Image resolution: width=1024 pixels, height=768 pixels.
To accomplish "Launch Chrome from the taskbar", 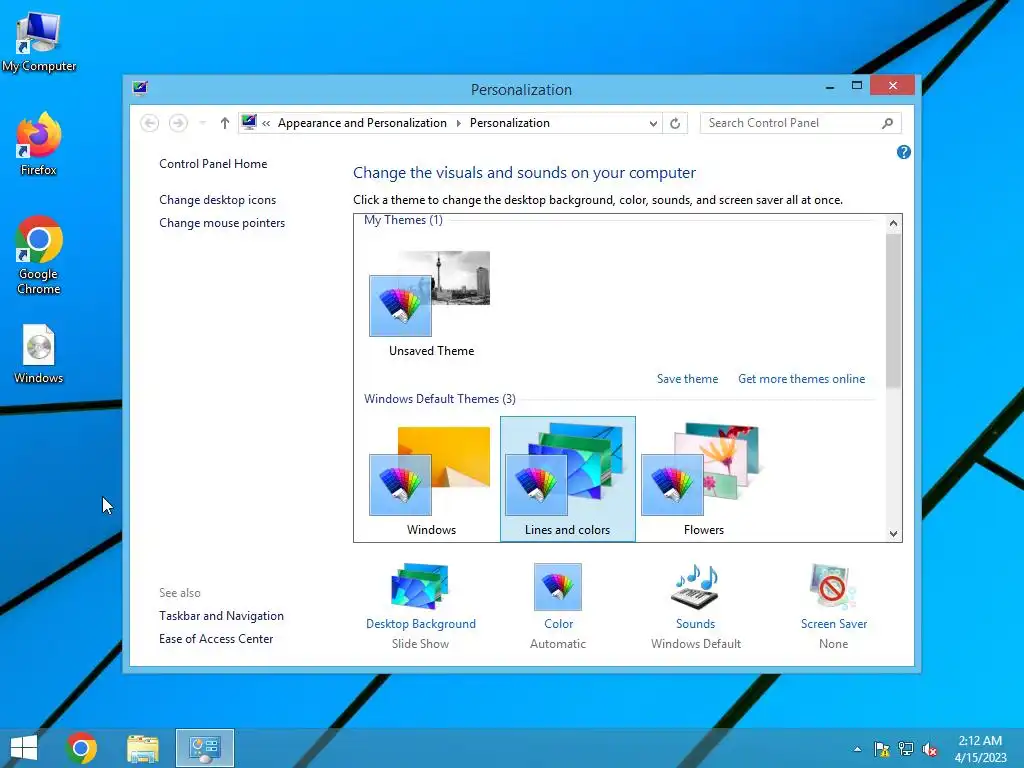I will point(81,748).
